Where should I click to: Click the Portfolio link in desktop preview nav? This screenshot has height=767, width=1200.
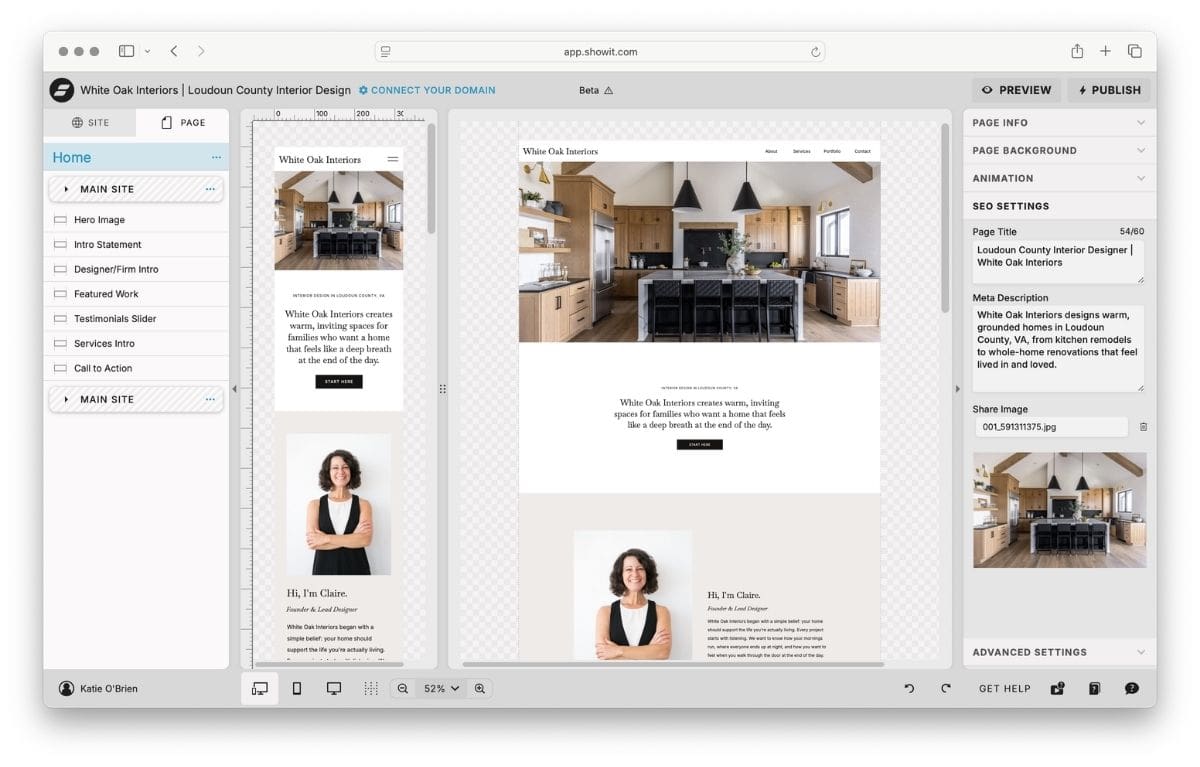[x=832, y=152]
